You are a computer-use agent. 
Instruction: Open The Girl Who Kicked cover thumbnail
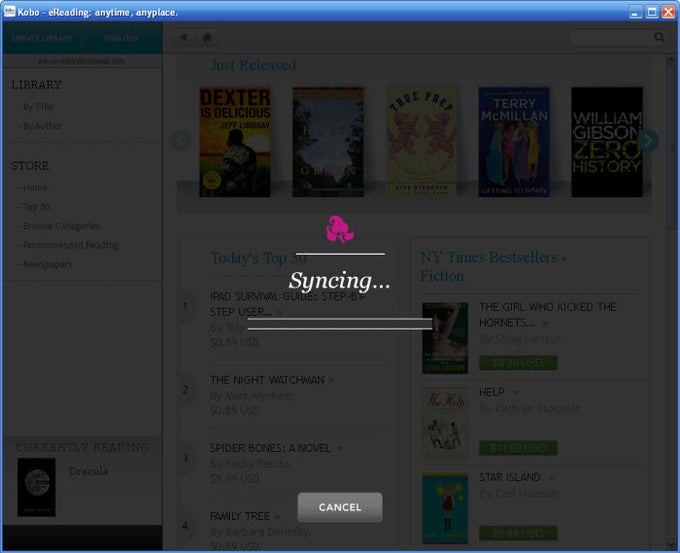coord(445,338)
